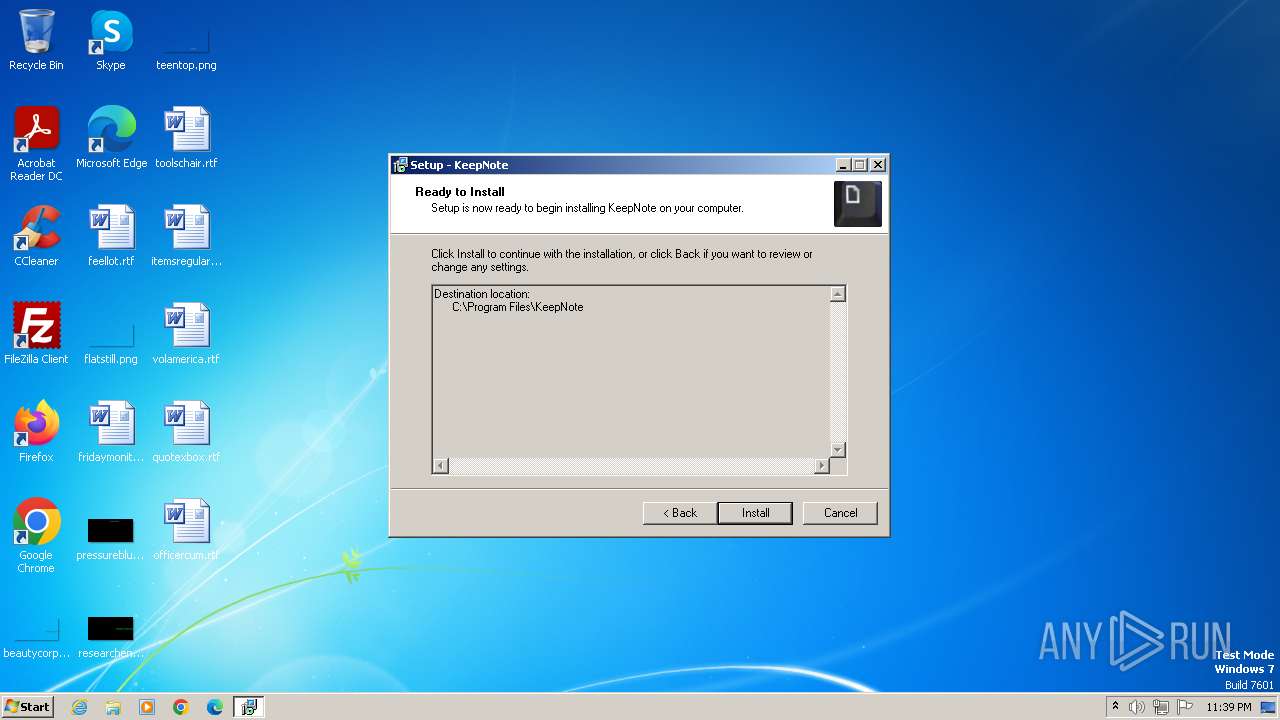Open Windows Media Player taskbar icon
1280x720 pixels.
[x=147, y=707]
